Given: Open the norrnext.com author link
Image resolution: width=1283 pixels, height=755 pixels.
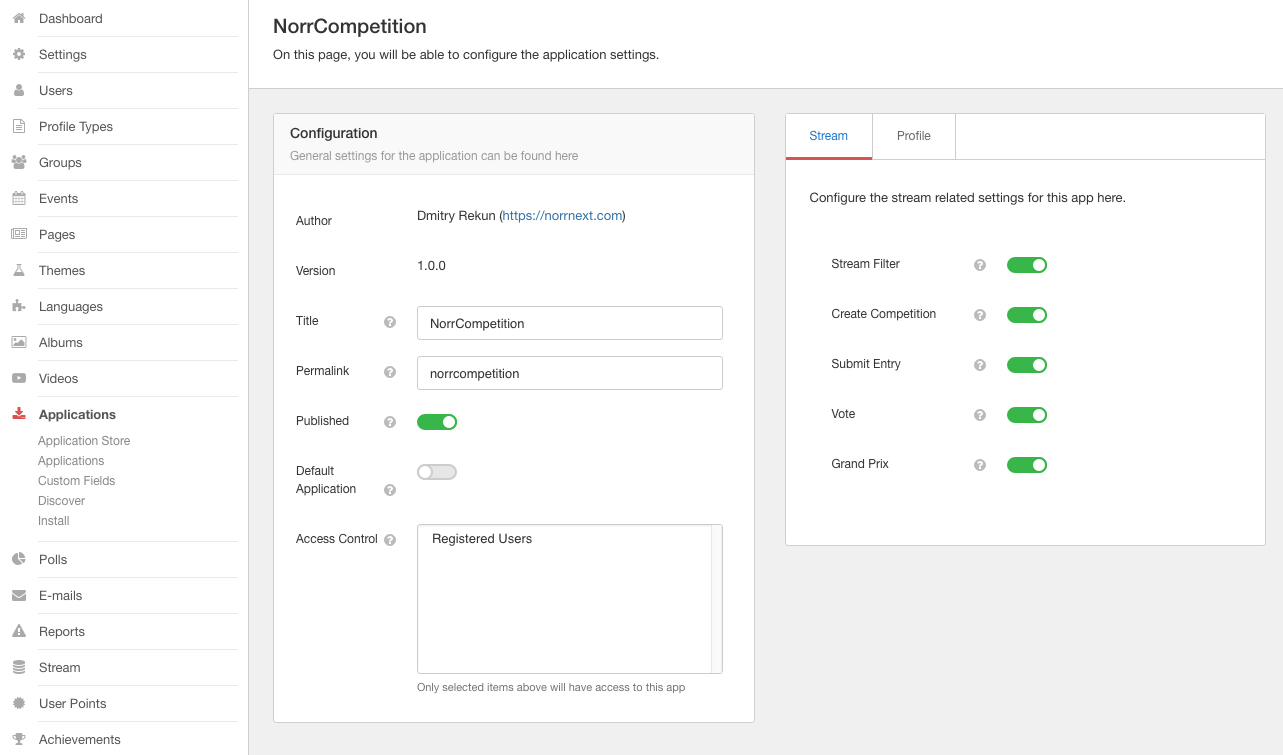Looking at the screenshot, I should 562,216.
